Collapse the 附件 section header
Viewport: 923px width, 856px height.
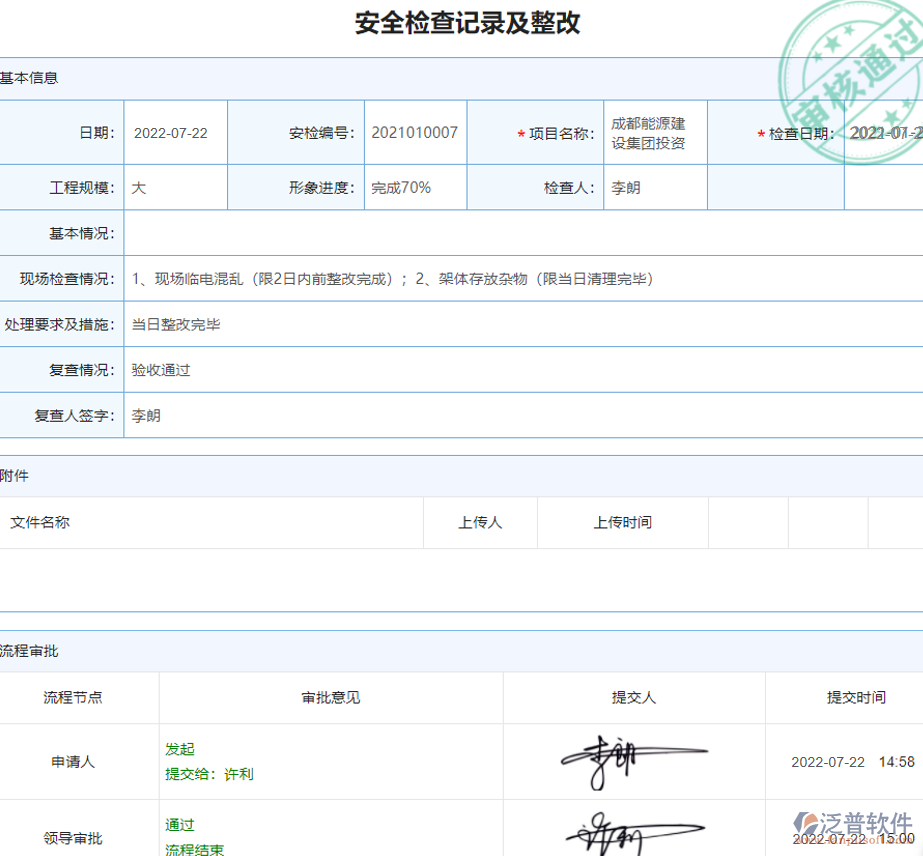tap(17, 476)
